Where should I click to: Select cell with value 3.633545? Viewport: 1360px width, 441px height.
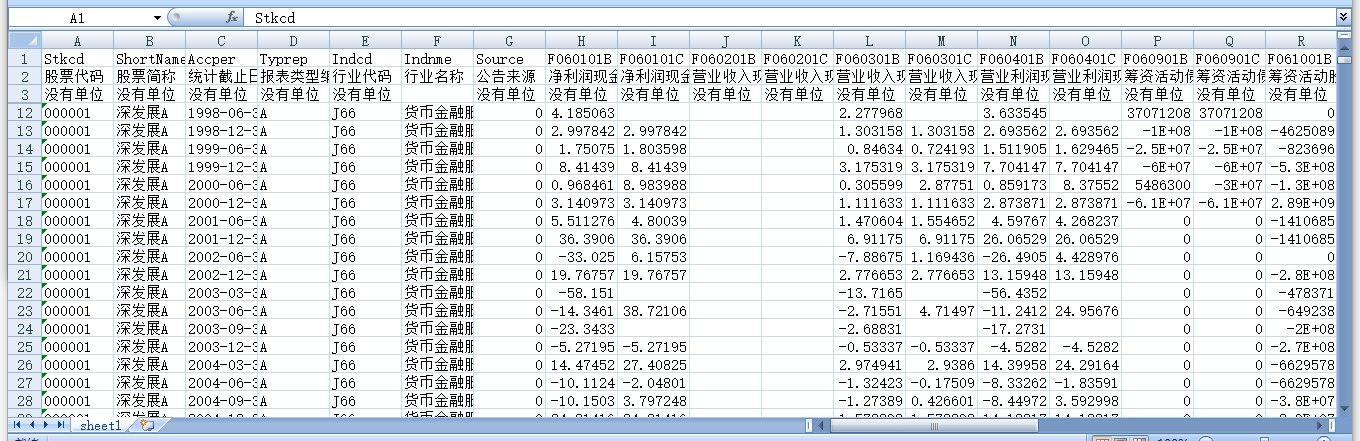tap(1013, 113)
